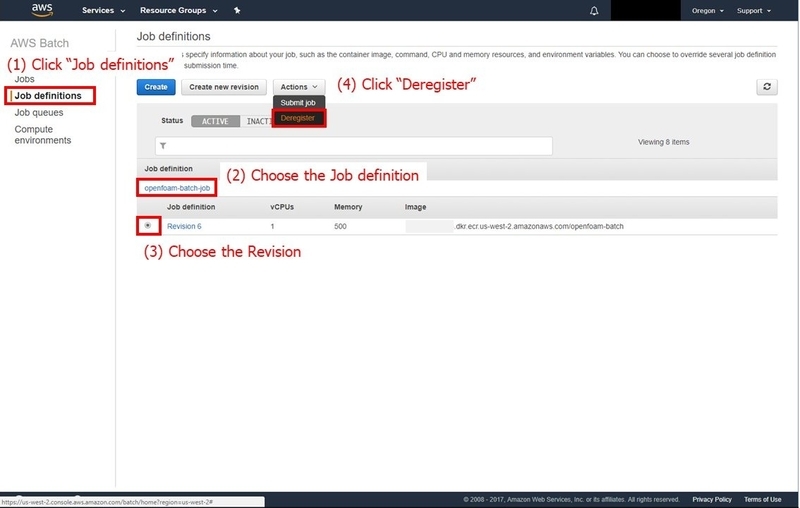The width and height of the screenshot is (800, 508).
Task: Choose Submit job from Actions menu
Action: click(x=298, y=103)
